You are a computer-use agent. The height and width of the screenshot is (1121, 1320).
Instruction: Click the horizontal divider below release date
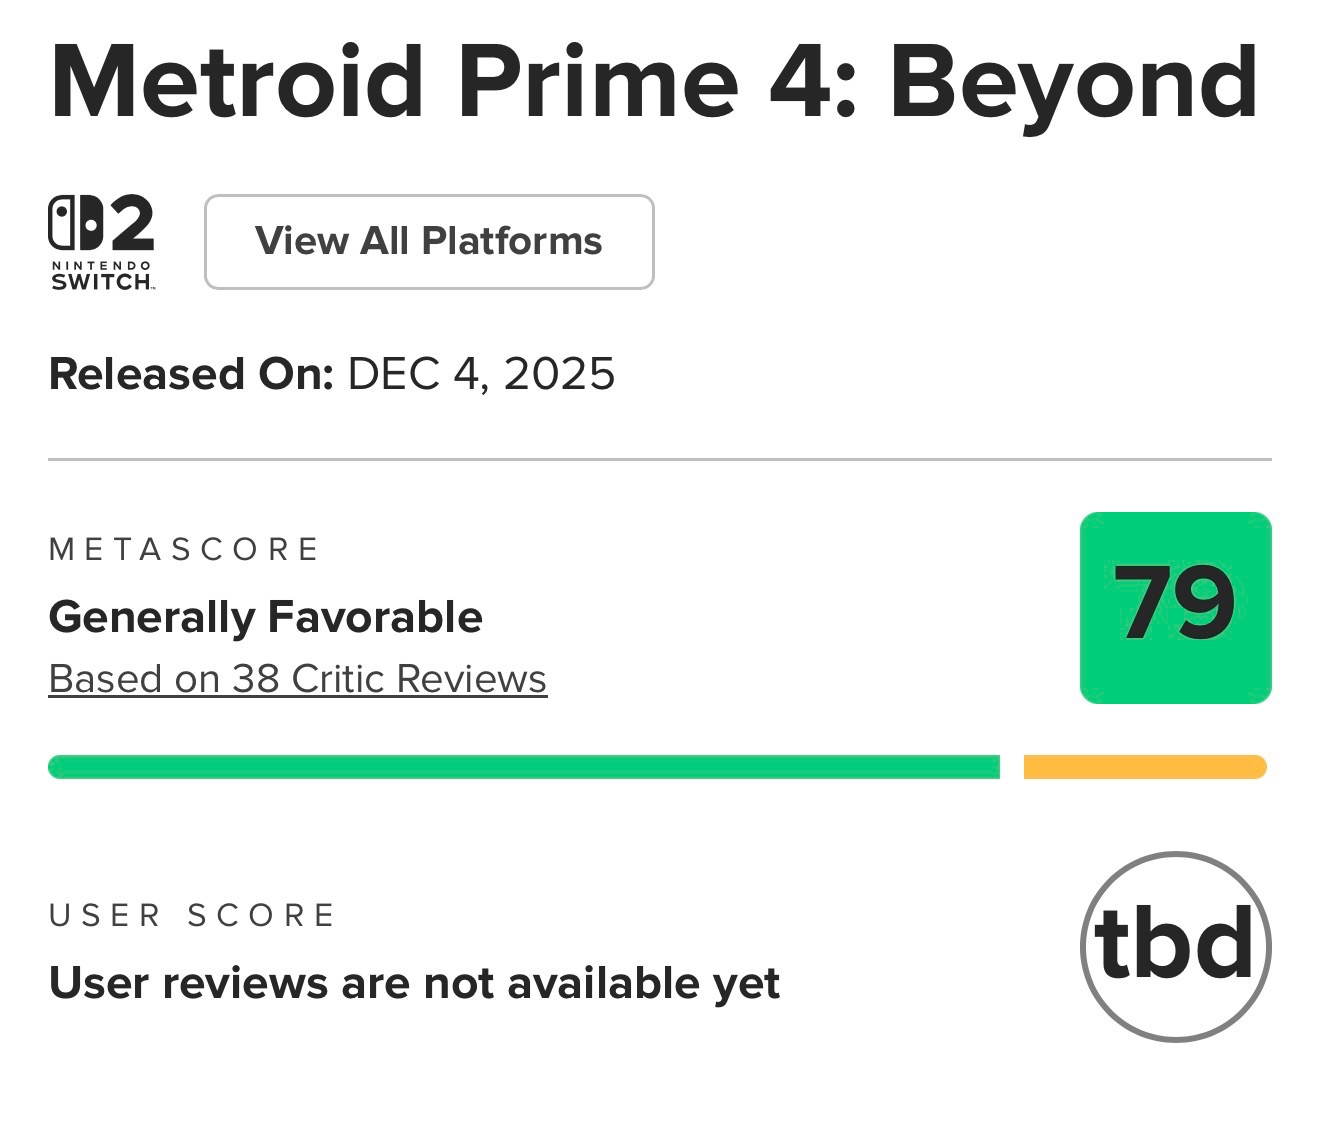660,460
